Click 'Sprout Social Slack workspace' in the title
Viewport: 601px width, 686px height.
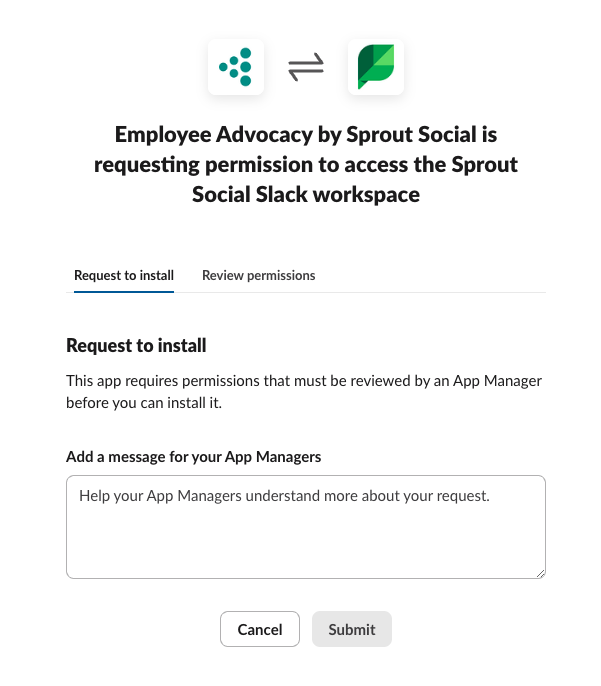click(x=306, y=194)
